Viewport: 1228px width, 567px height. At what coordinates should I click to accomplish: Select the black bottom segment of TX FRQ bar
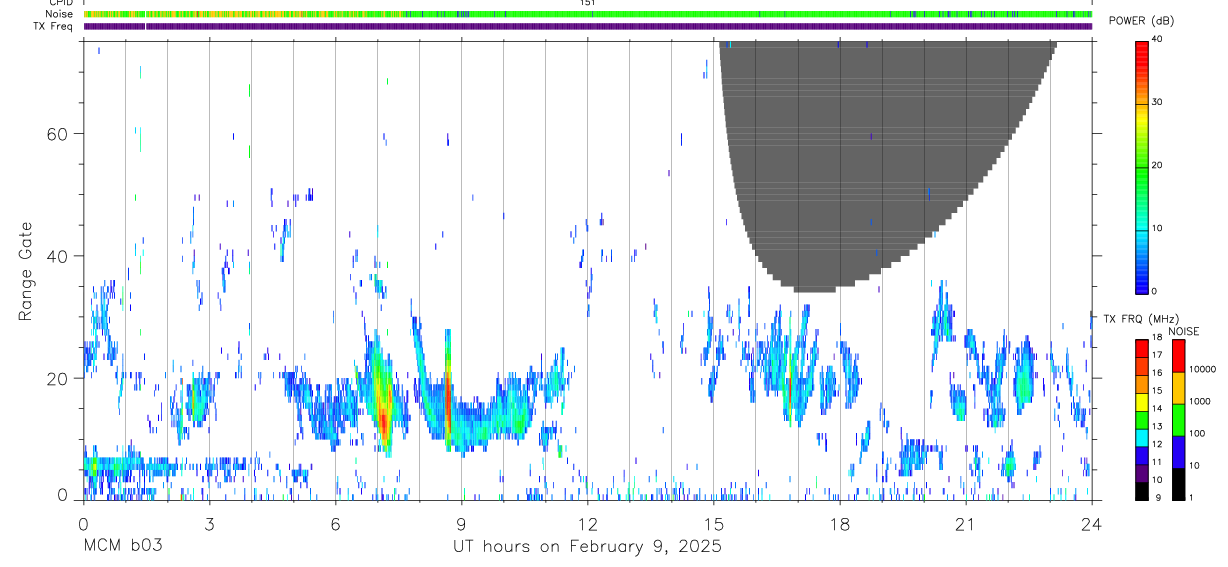coord(1142,491)
